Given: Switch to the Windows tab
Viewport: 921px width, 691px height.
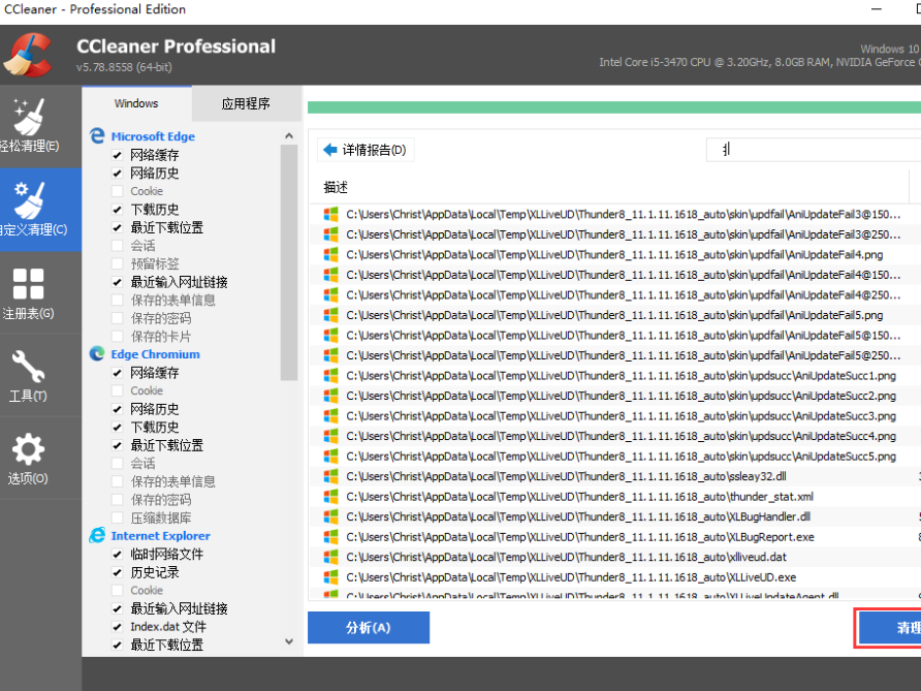Looking at the screenshot, I should (x=136, y=103).
